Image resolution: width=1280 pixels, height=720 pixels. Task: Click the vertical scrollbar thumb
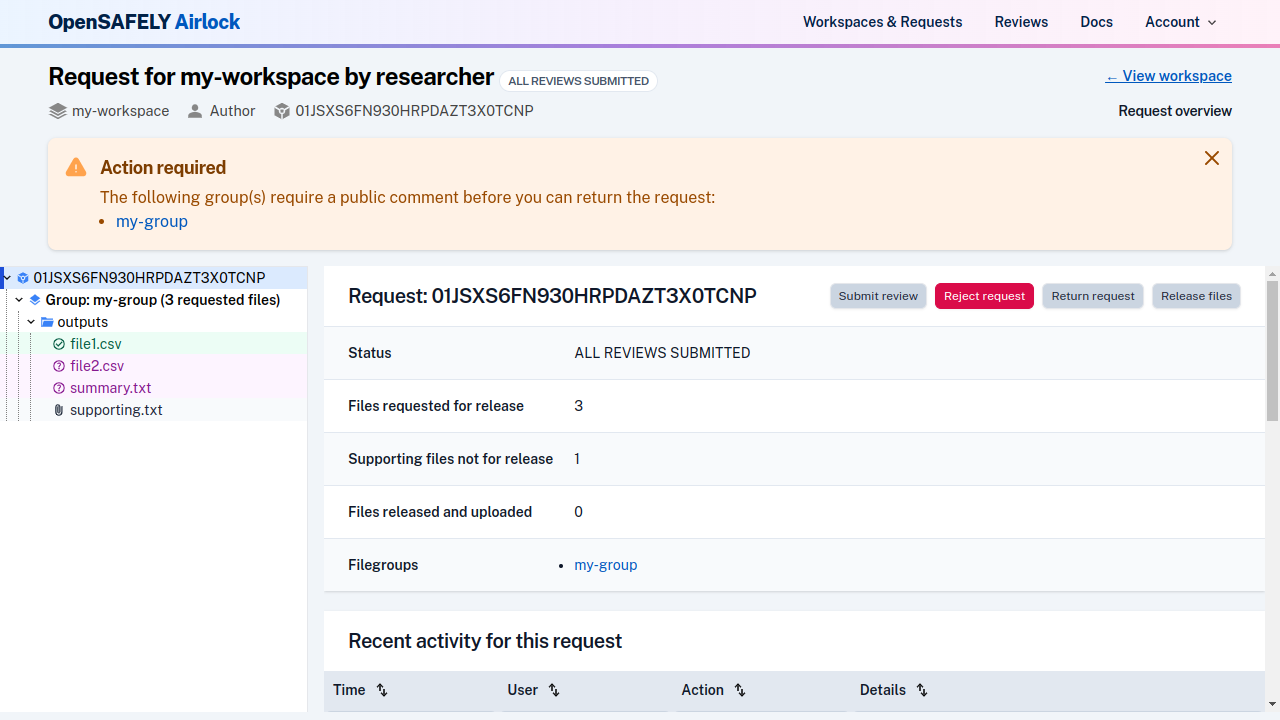pyautogui.click(x=1272, y=350)
